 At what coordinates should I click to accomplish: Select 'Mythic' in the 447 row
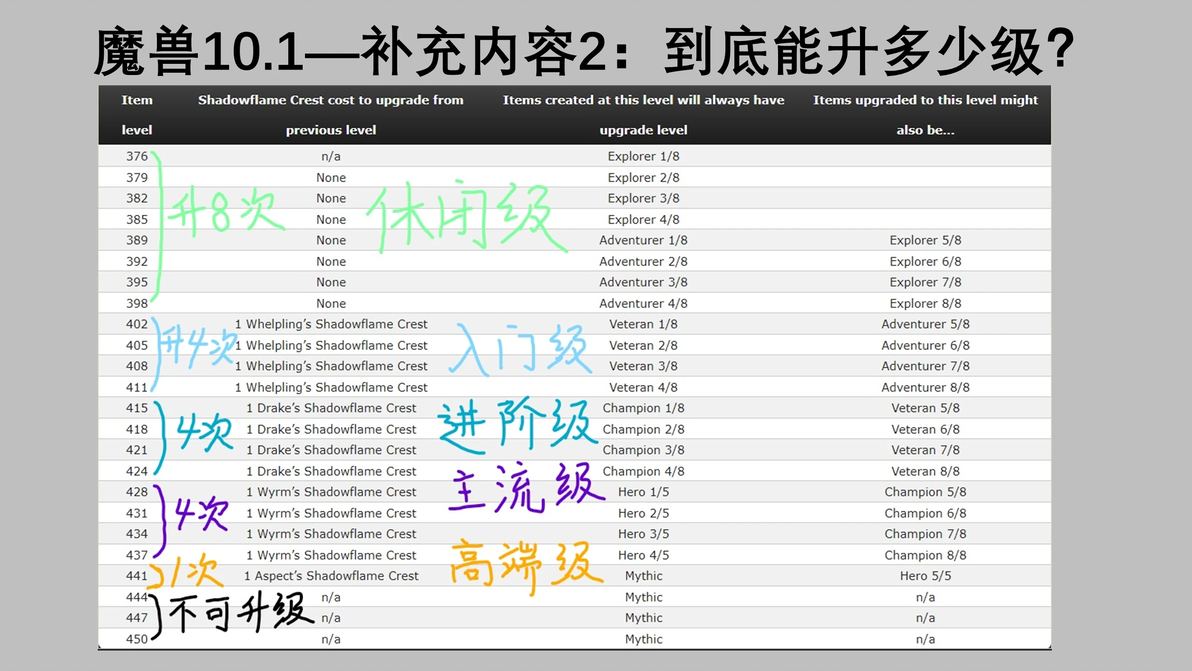point(643,618)
